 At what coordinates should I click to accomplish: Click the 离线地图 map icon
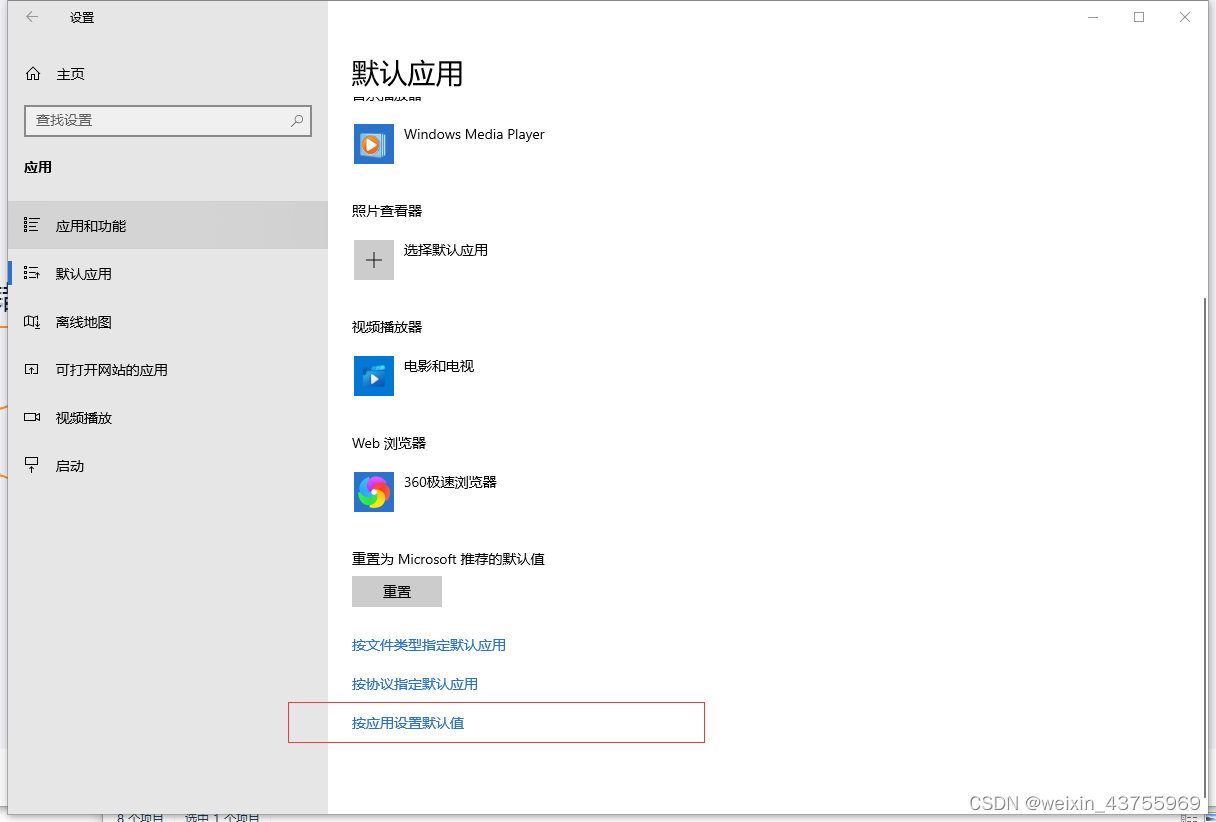coord(32,322)
